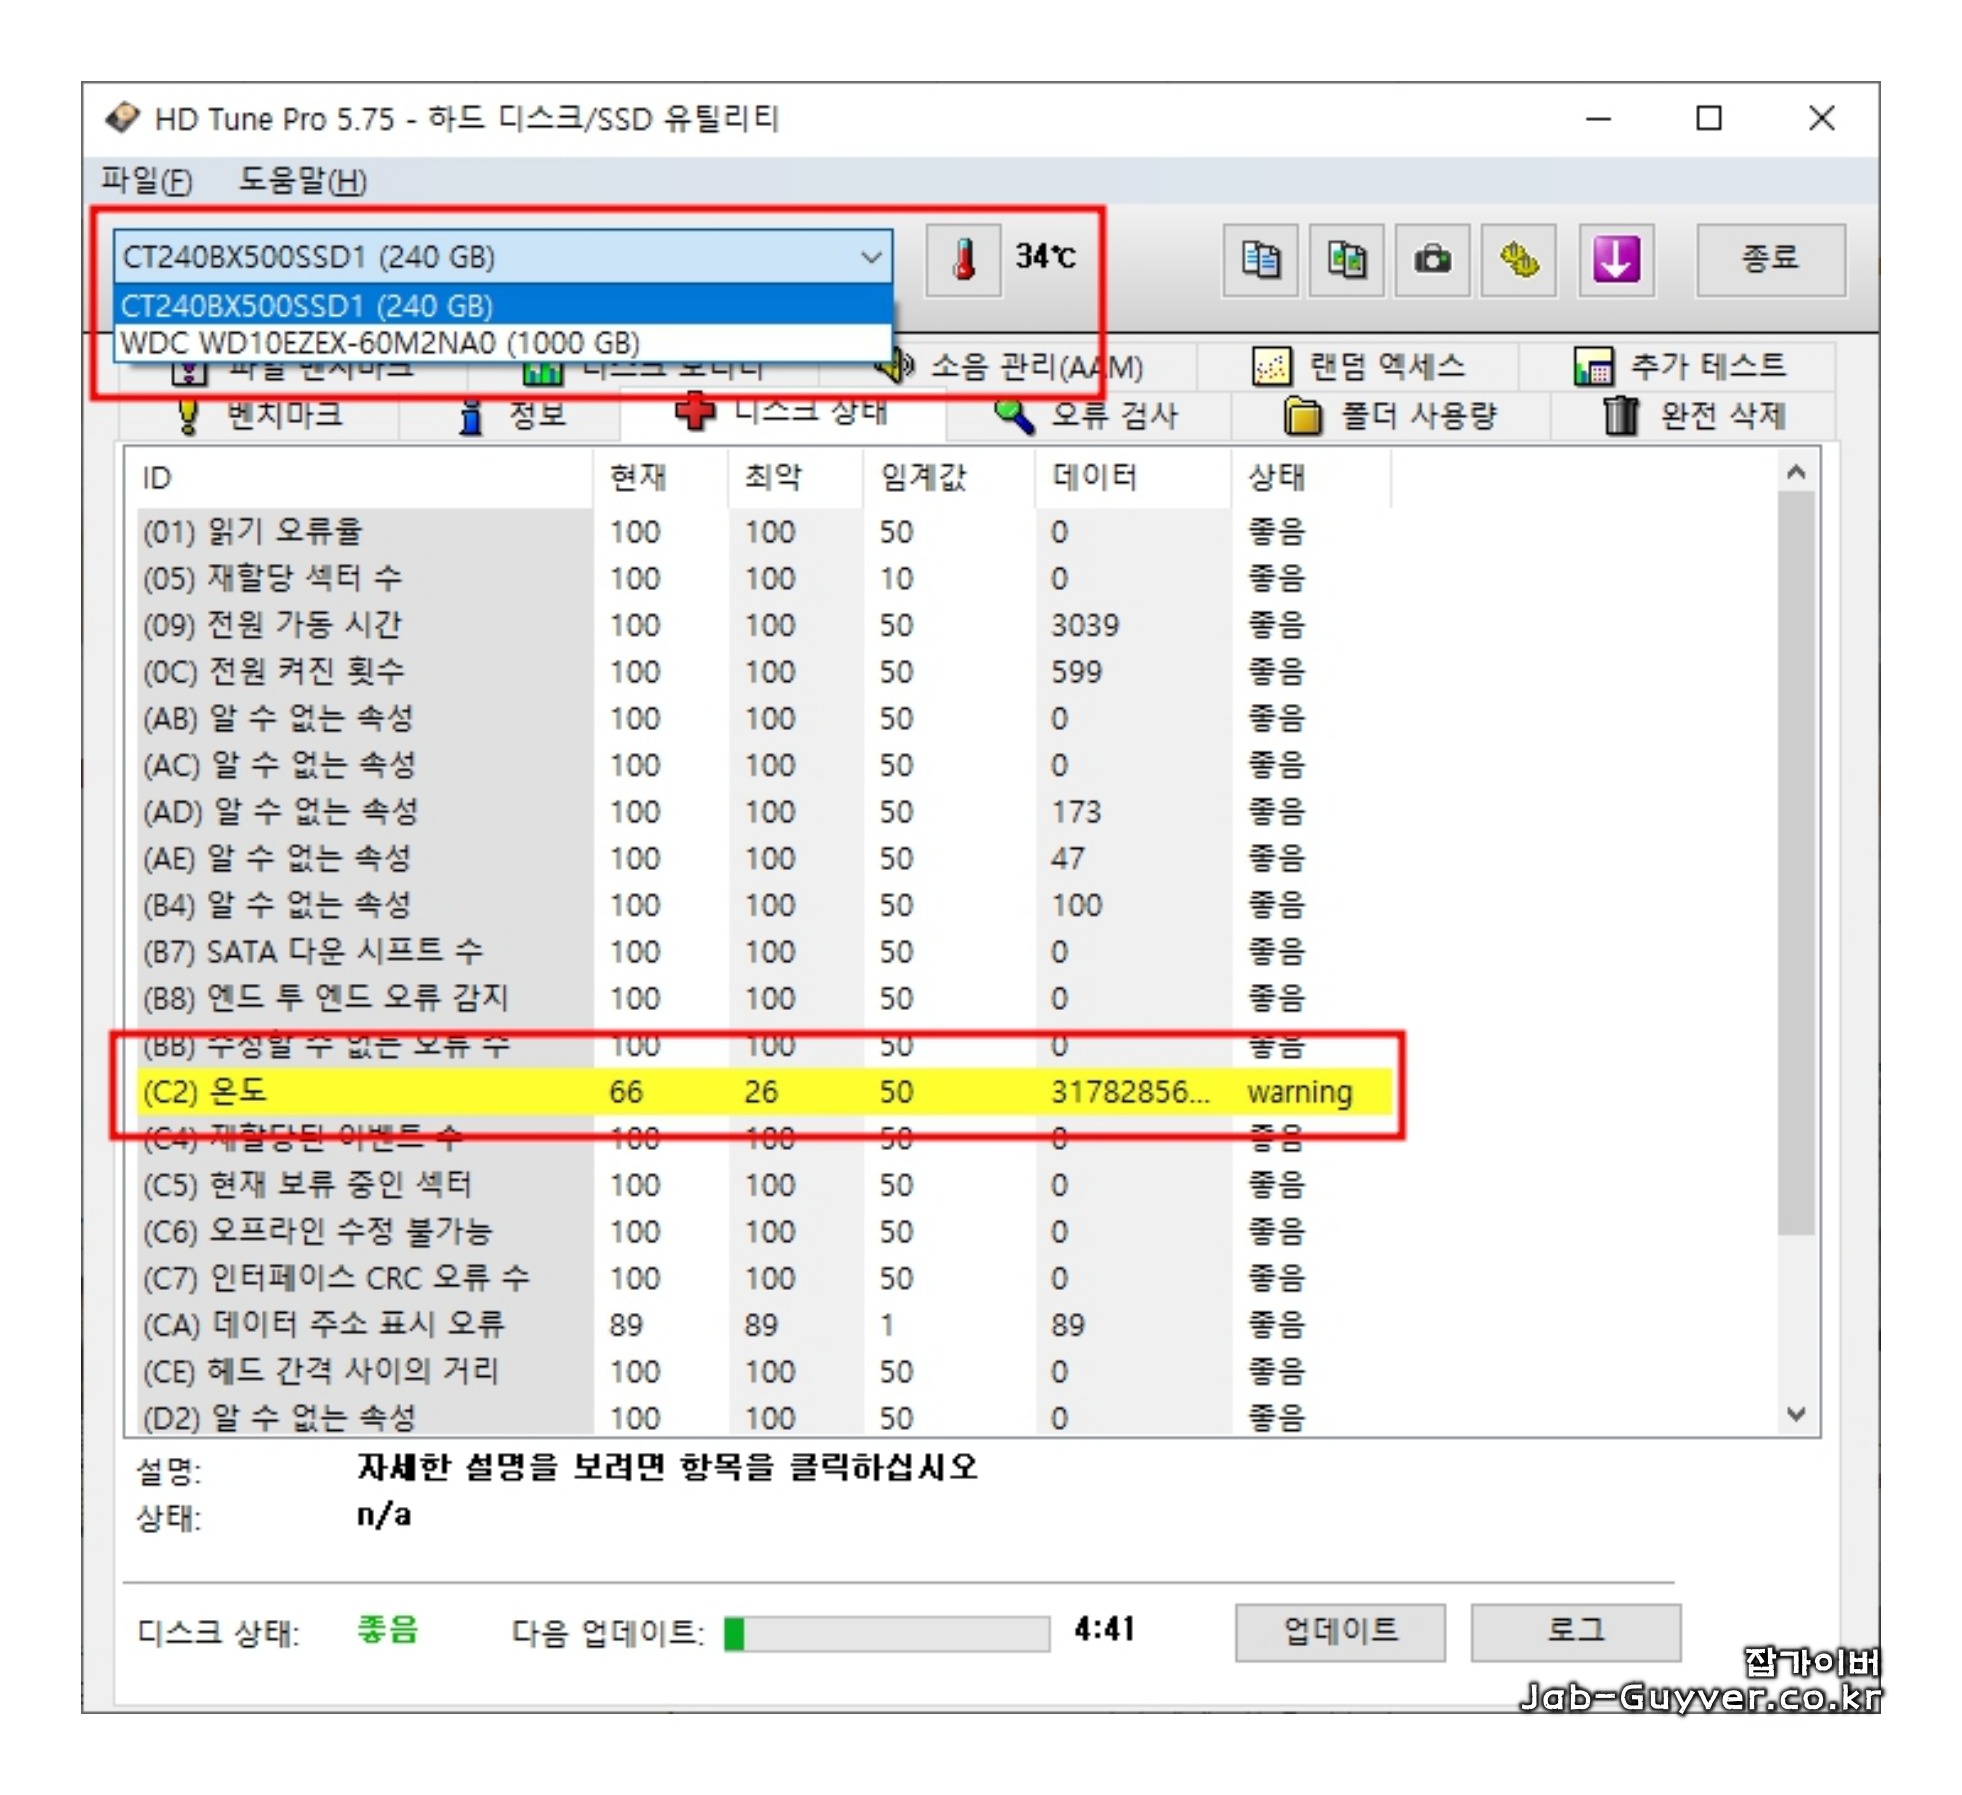Open the options wrench icon
The width and height of the screenshot is (1962, 1795).
(1517, 260)
